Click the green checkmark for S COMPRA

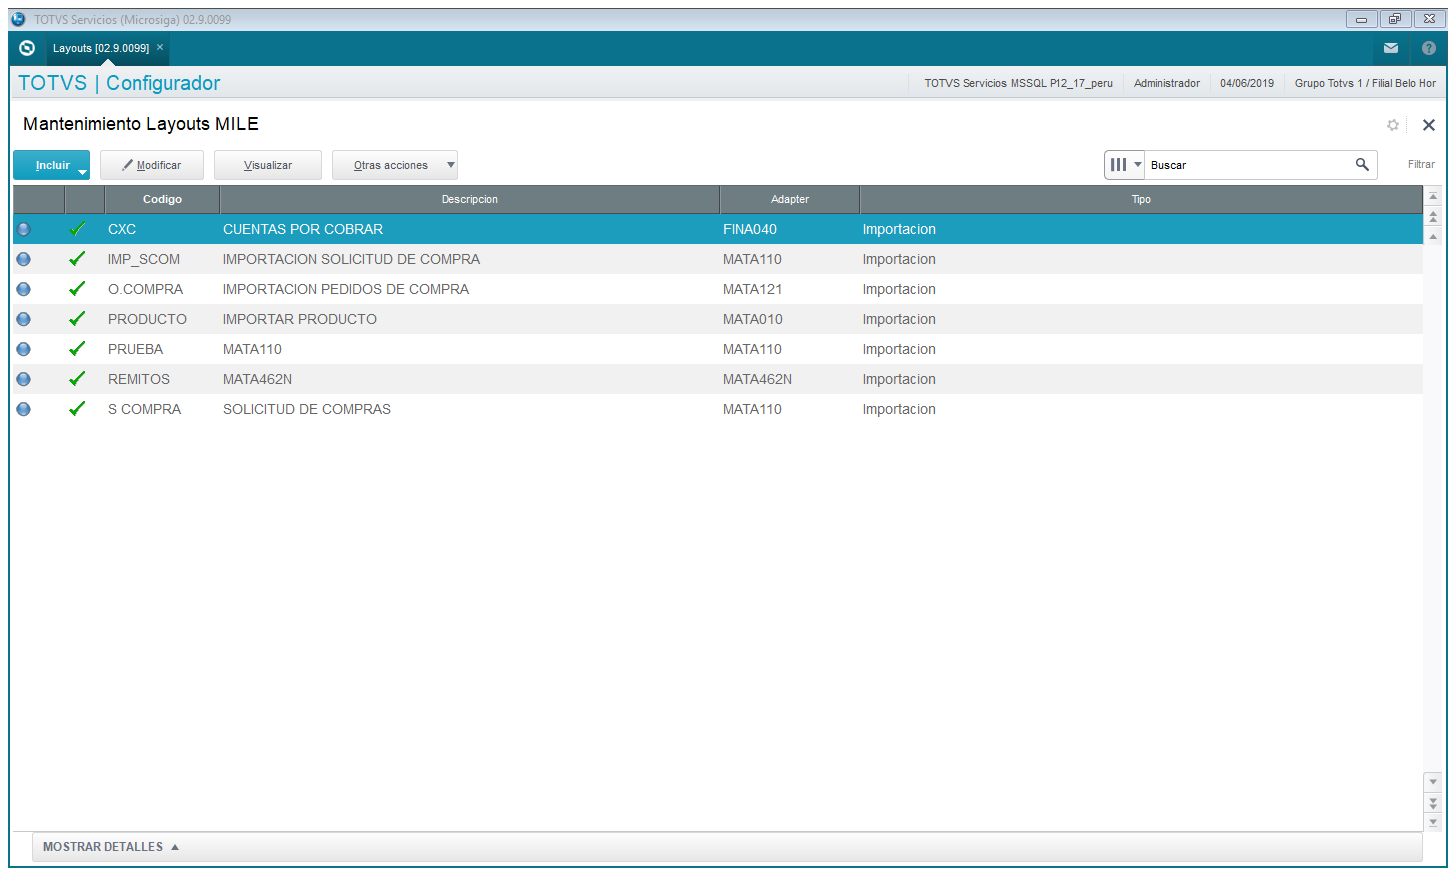coord(77,409)
